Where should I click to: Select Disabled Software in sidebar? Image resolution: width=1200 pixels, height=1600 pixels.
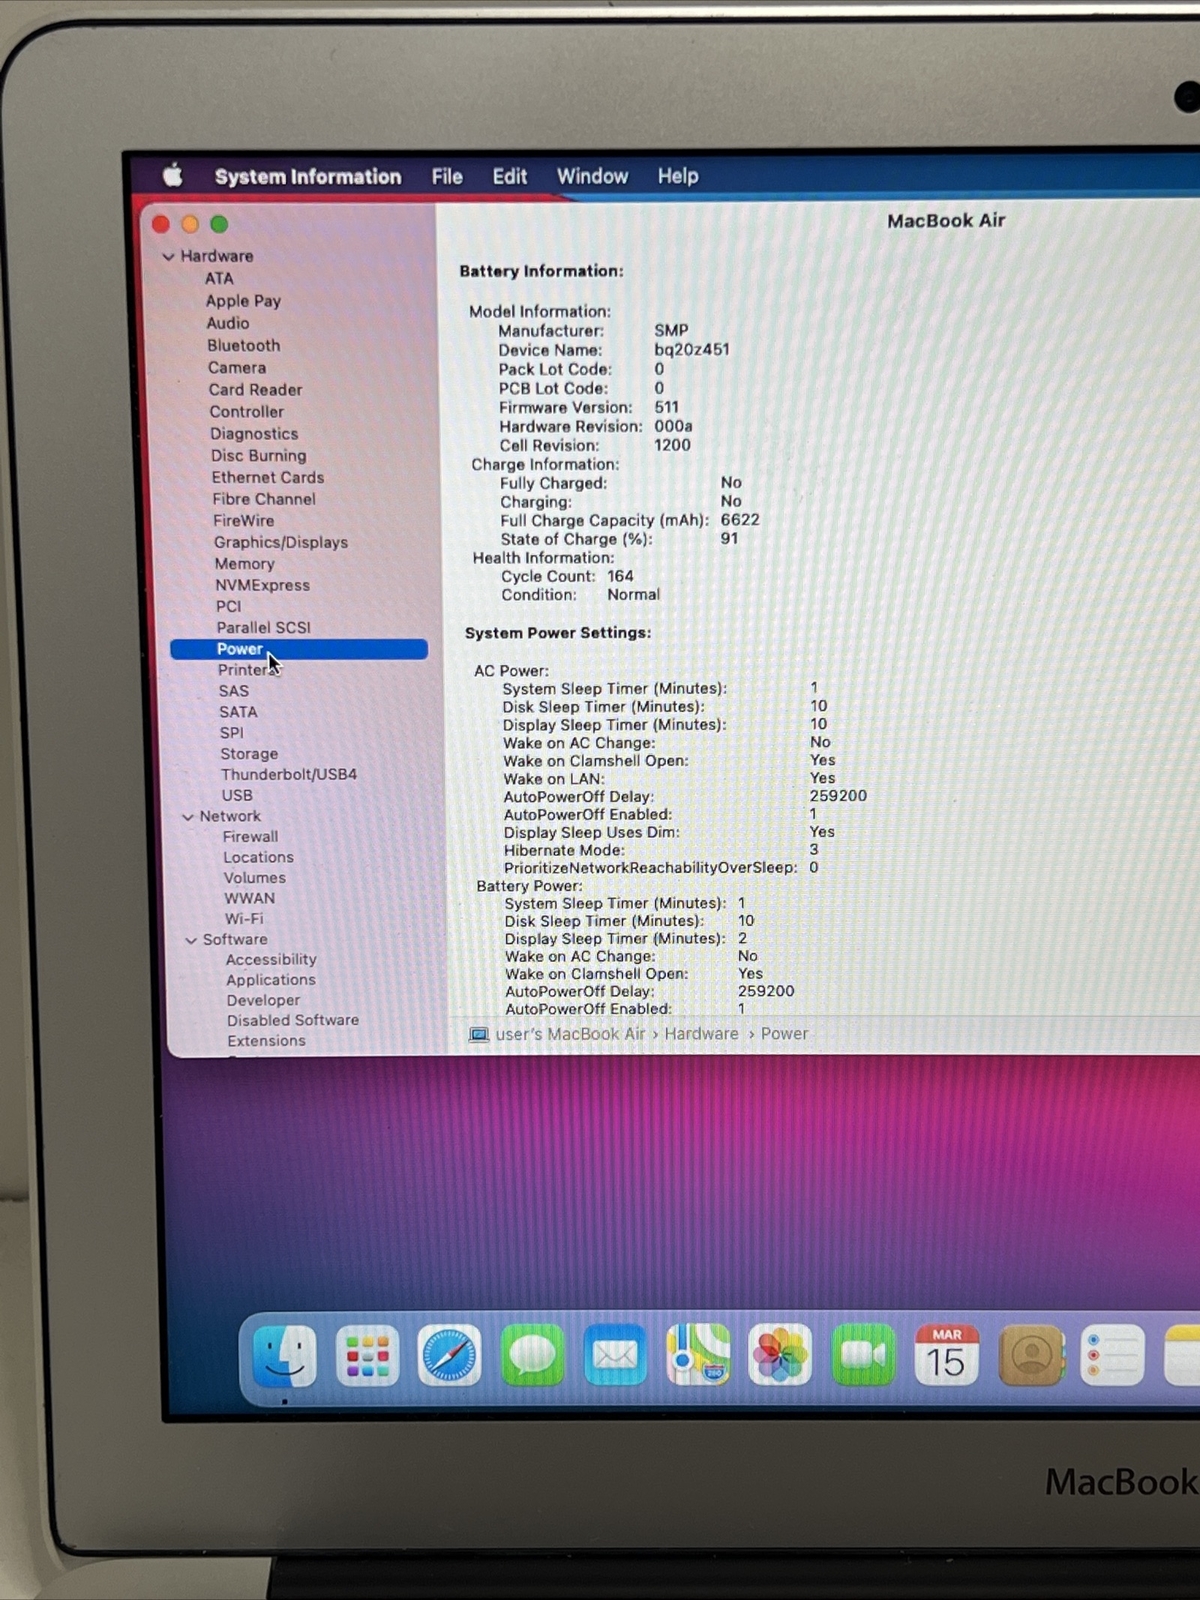[292, 1021]
